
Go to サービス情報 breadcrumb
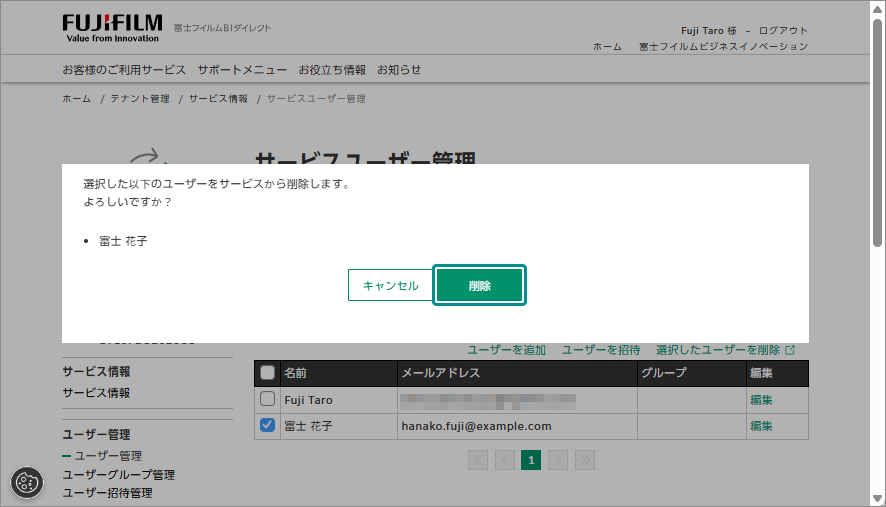218,98
